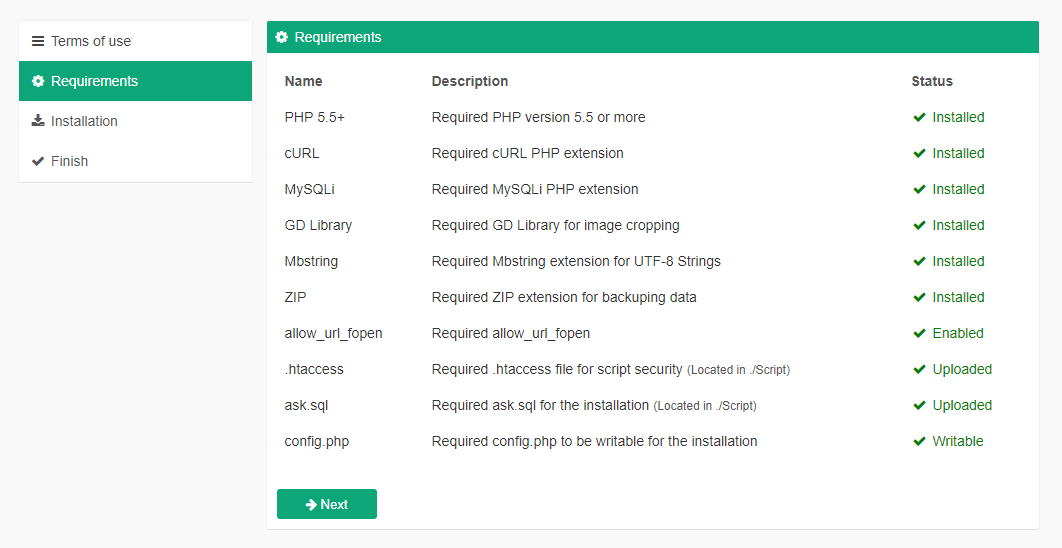Click the check icon for allow_url_fopen Enabled status
This screenshot has width=1062, height=548.
click(919, 333)
